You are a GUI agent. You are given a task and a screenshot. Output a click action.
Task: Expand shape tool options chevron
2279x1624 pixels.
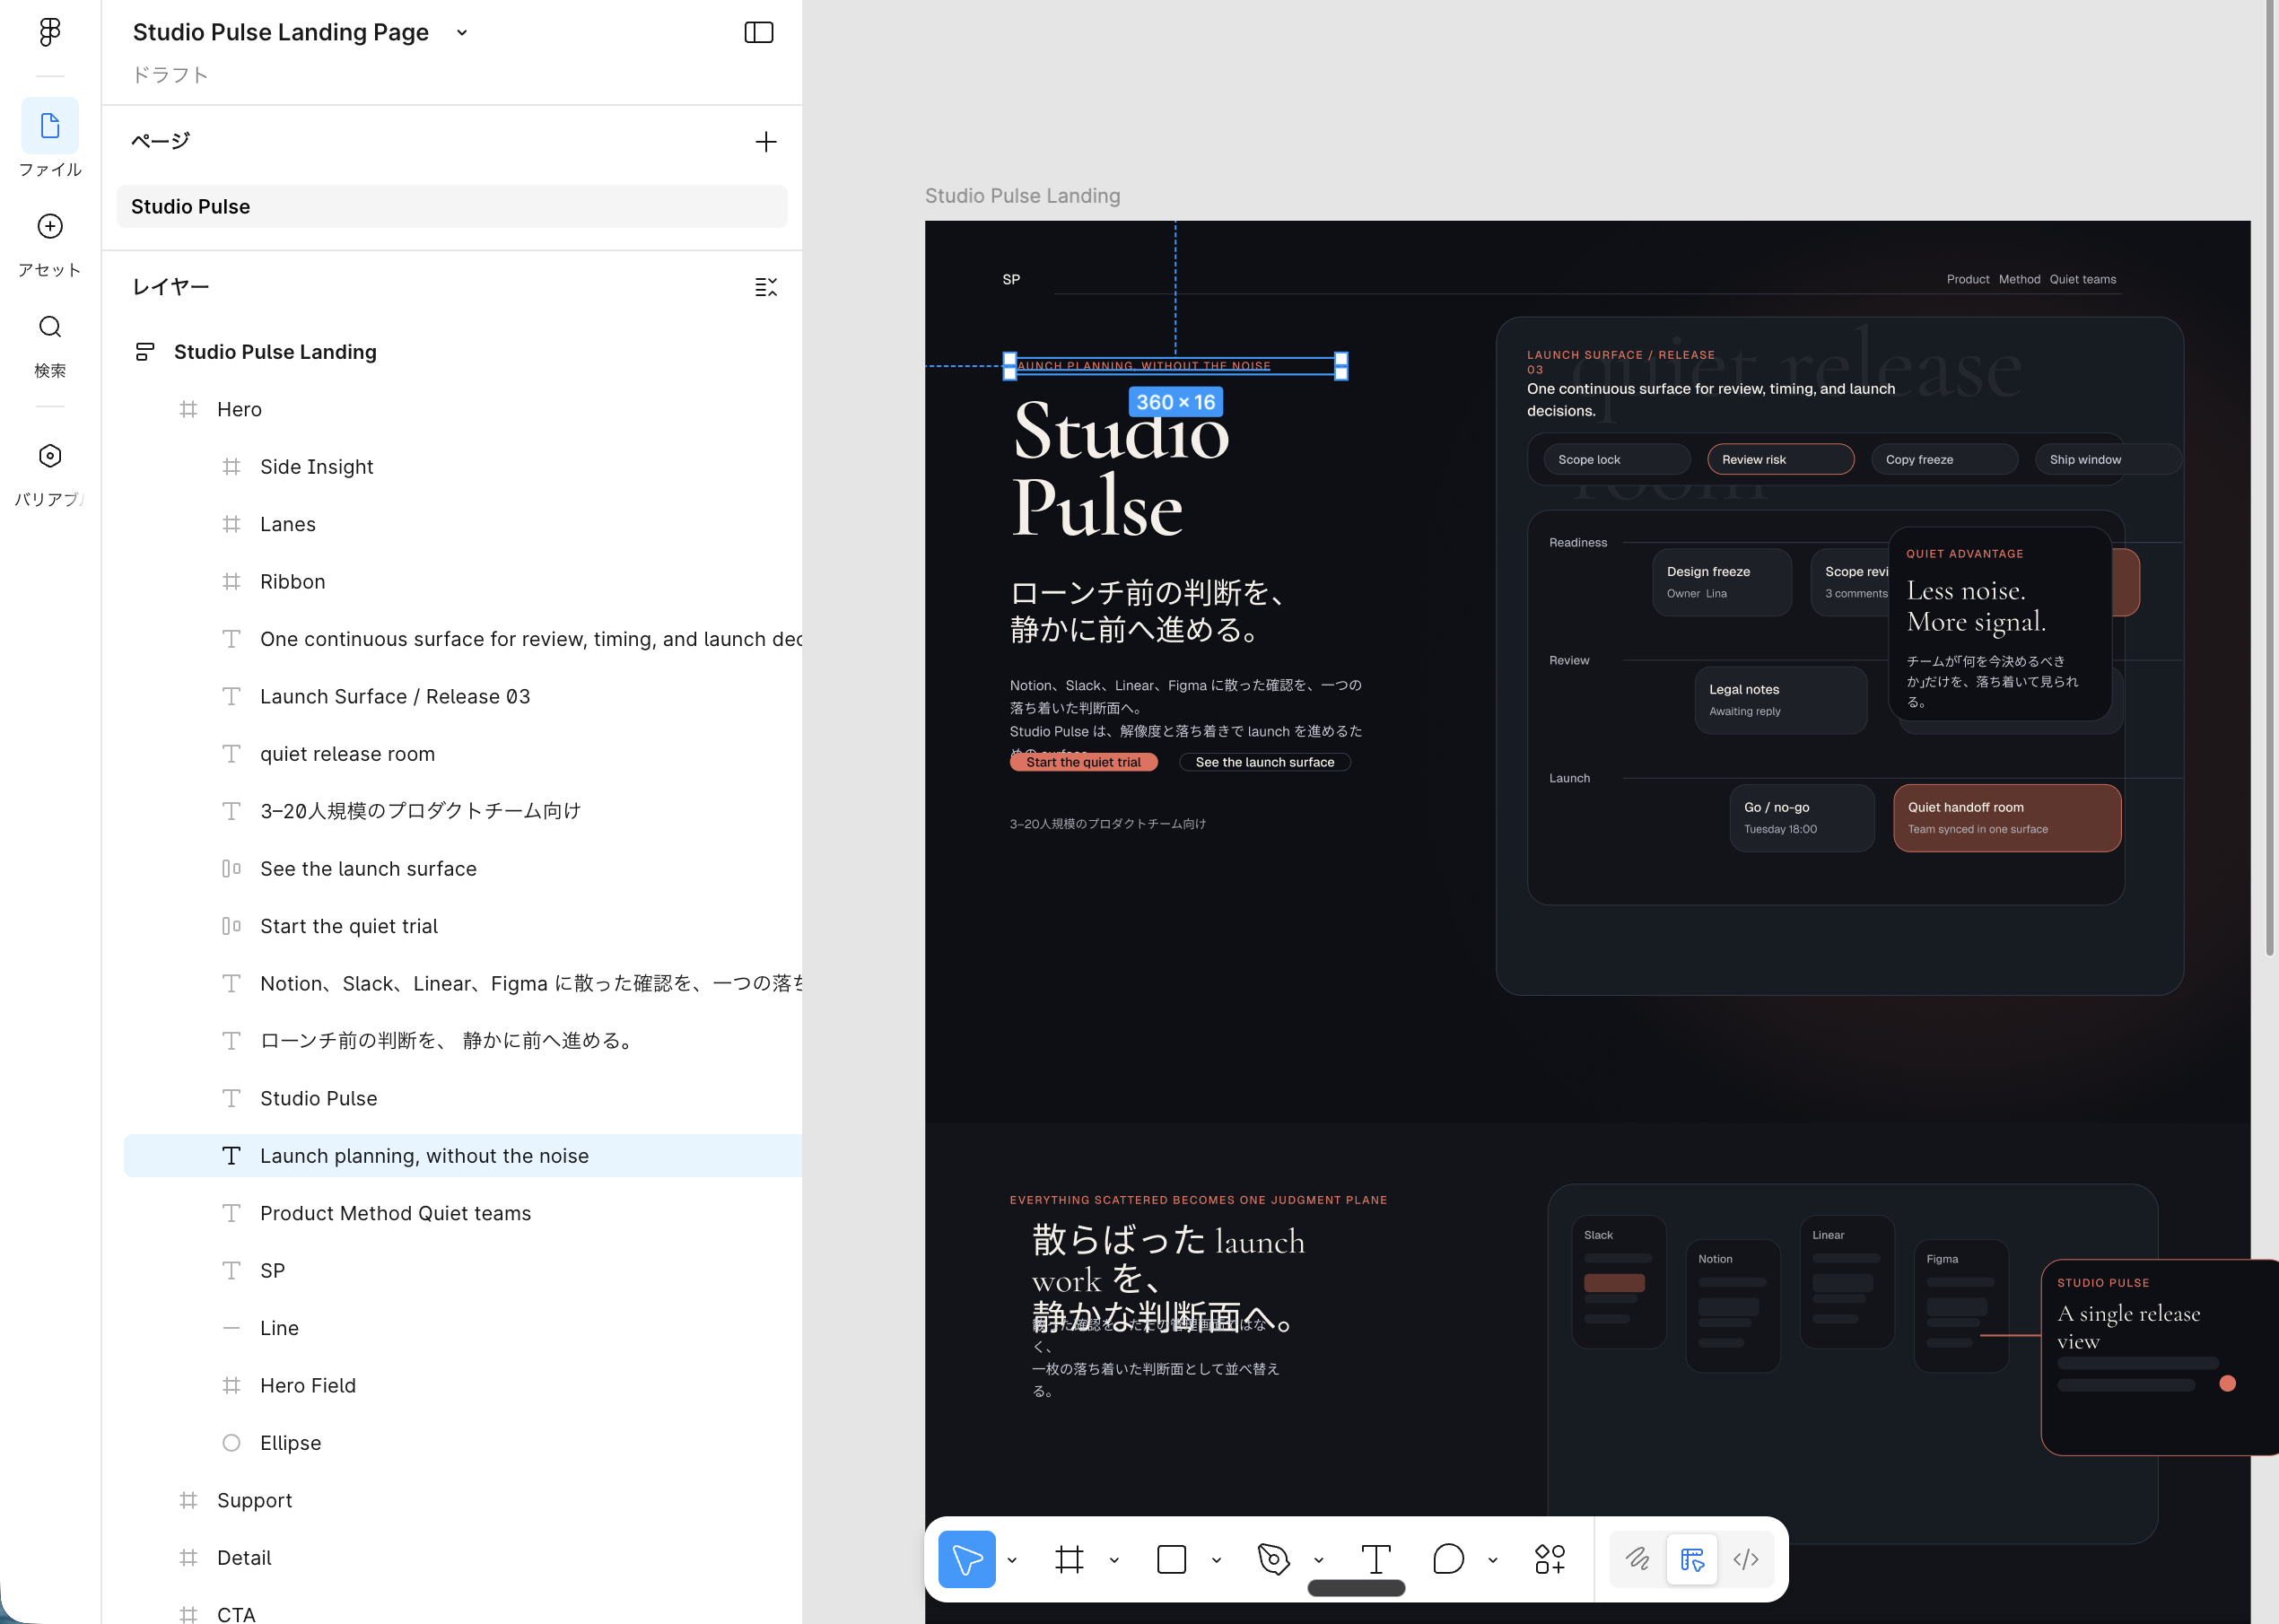point(1216,1560)
